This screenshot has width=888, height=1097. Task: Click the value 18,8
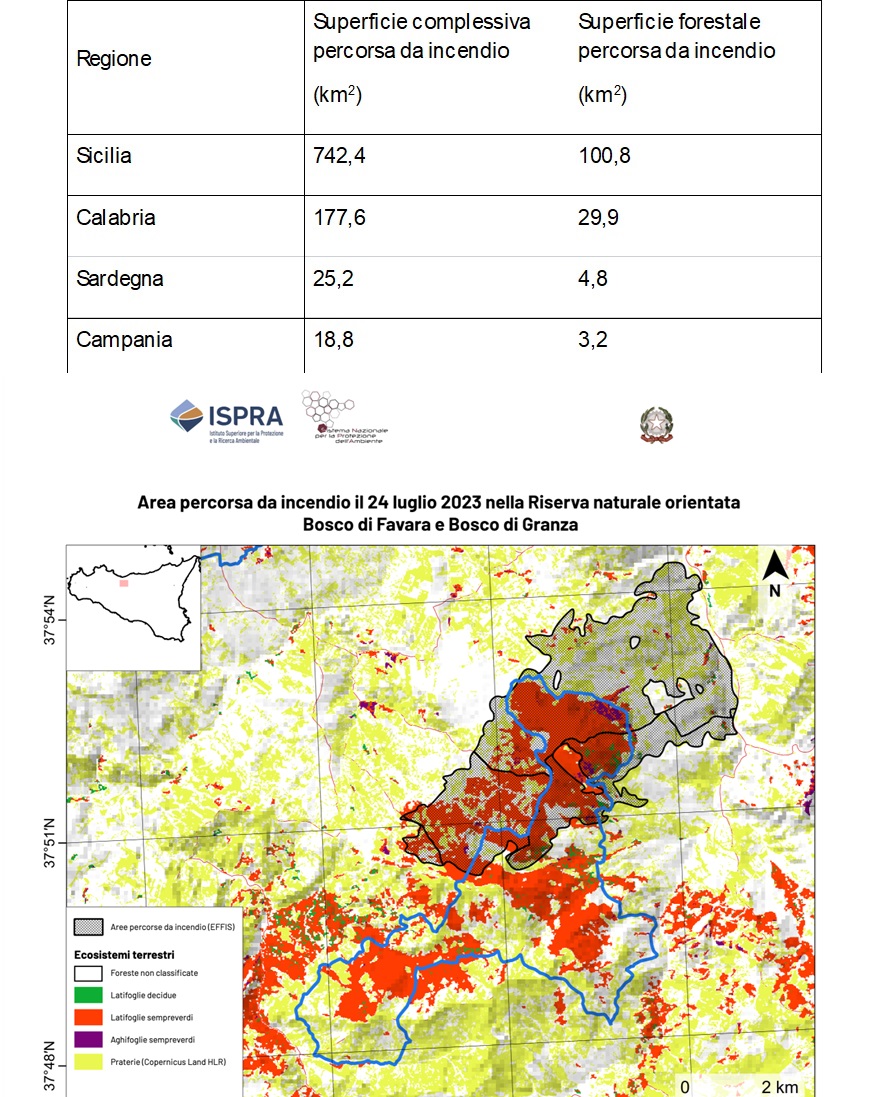(333, 339)
